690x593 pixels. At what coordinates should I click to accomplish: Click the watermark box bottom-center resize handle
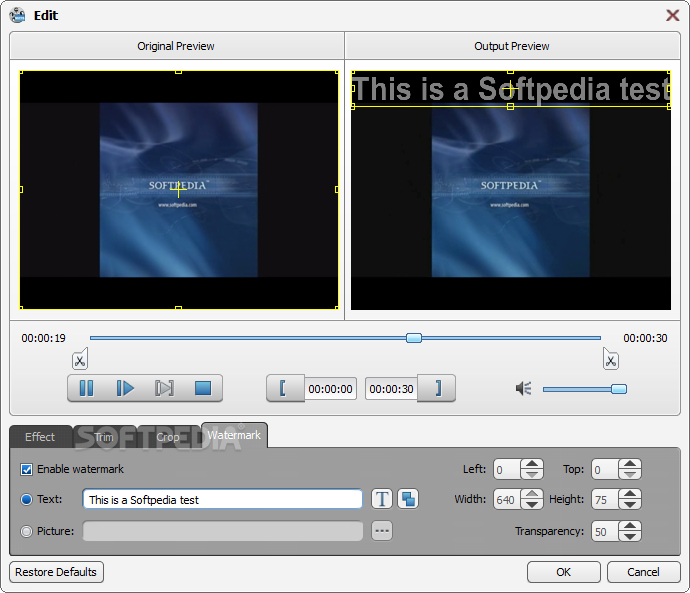coord(510,106)
